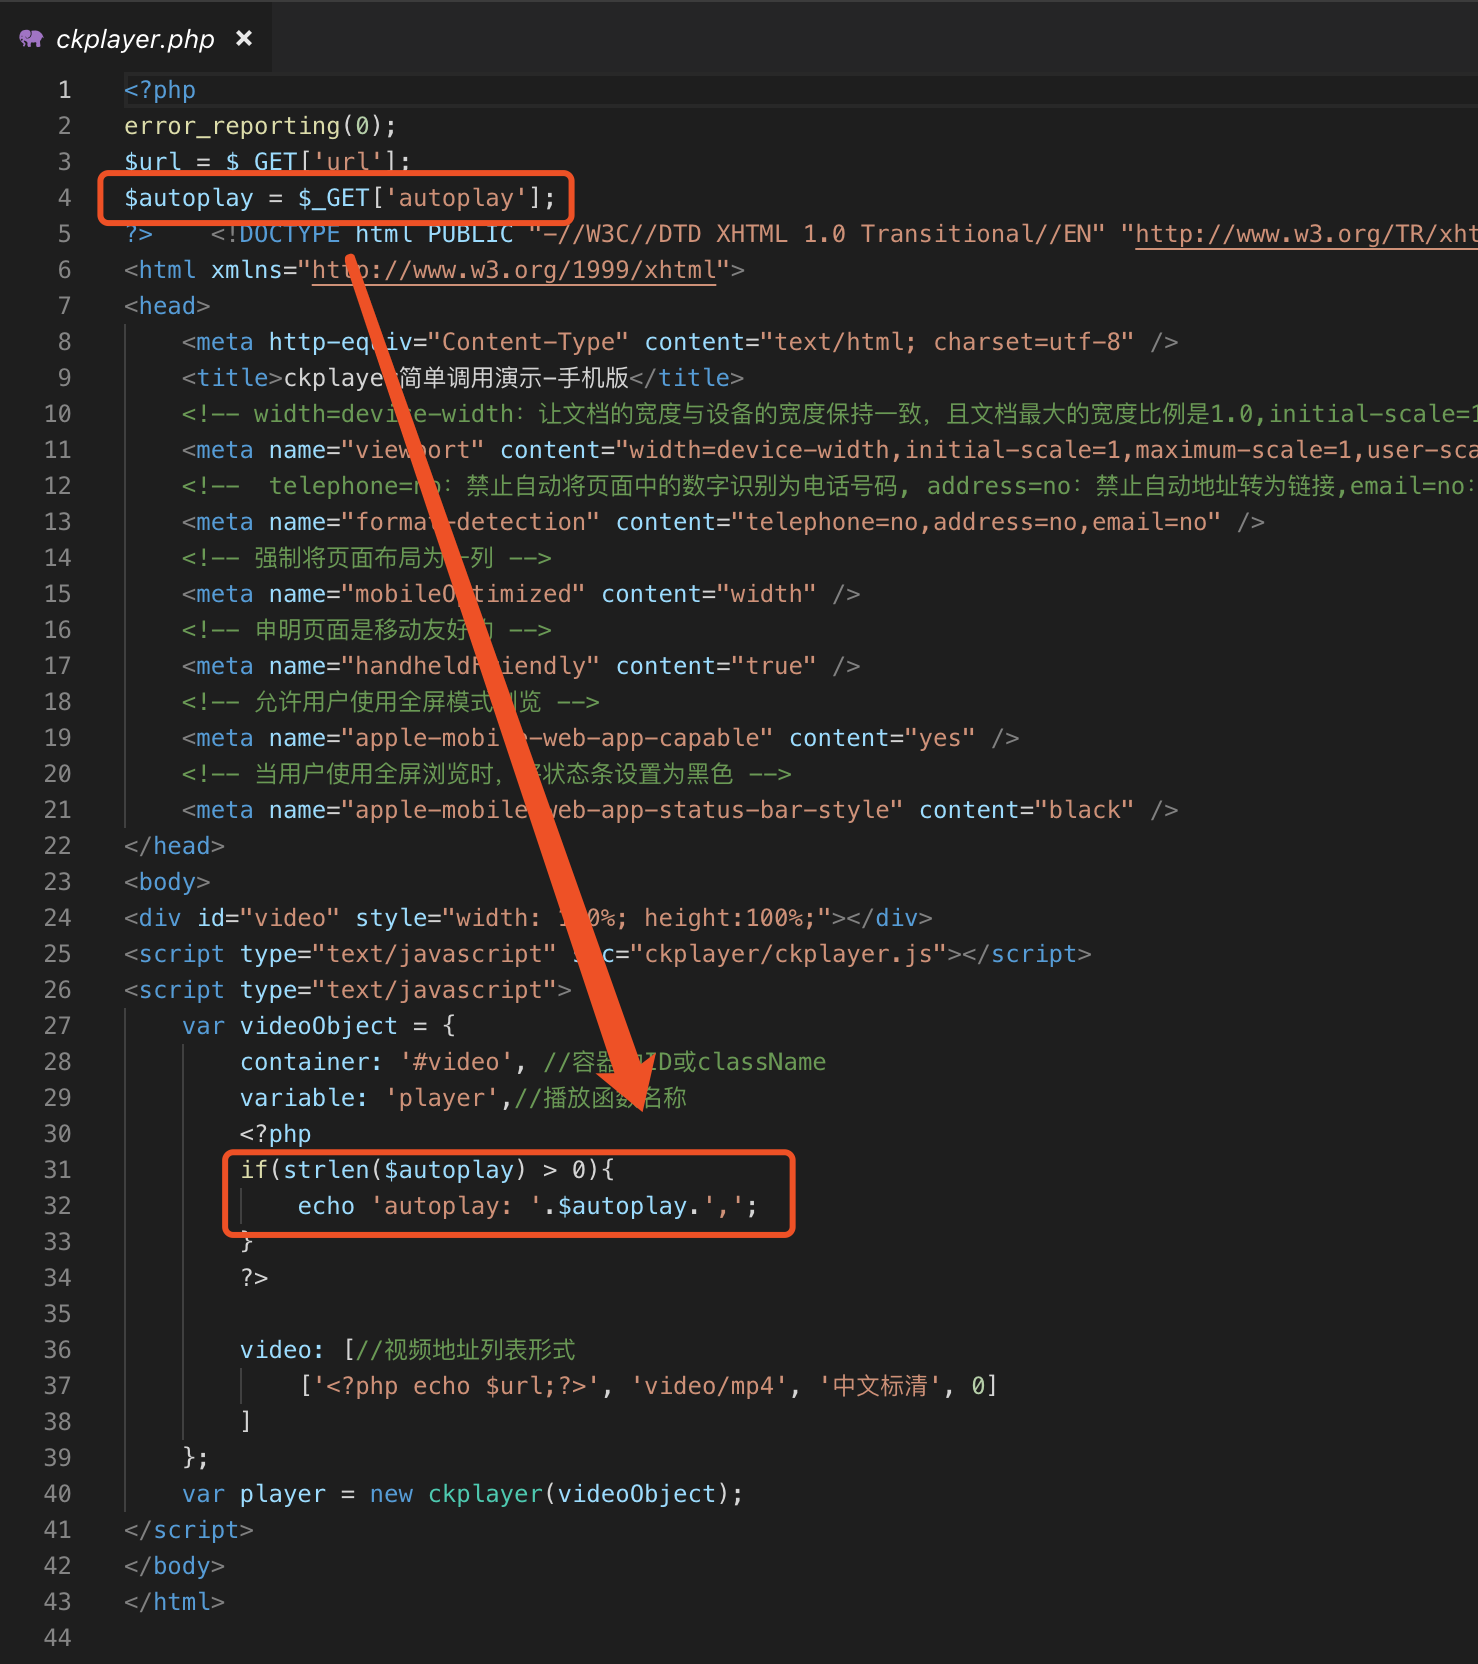Click the DOCTYPE keyword on line 5
Screen dimensions: 1478x1664
[x=290, y=234]
